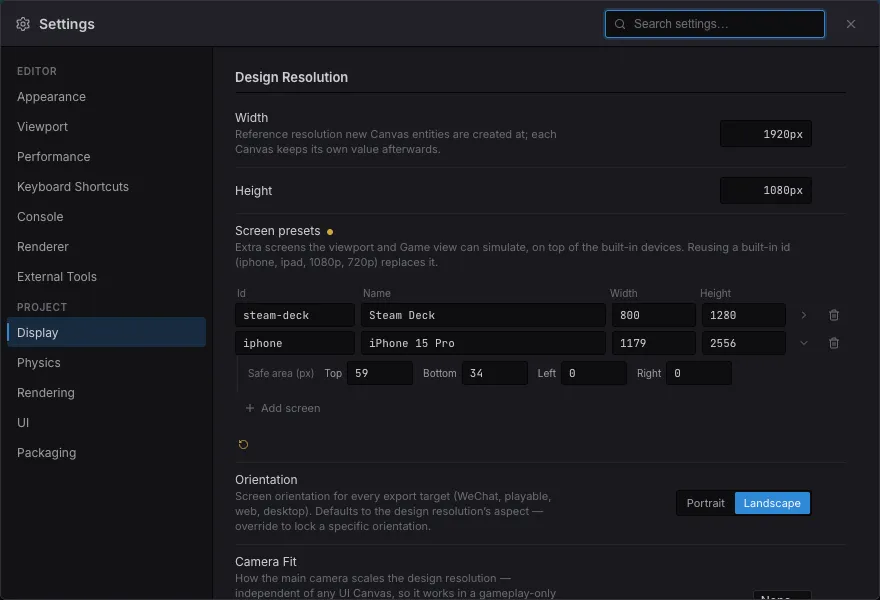Screen dimensions: 880x600
Task: Click the Orientation setting label
Action: point(266,480)
